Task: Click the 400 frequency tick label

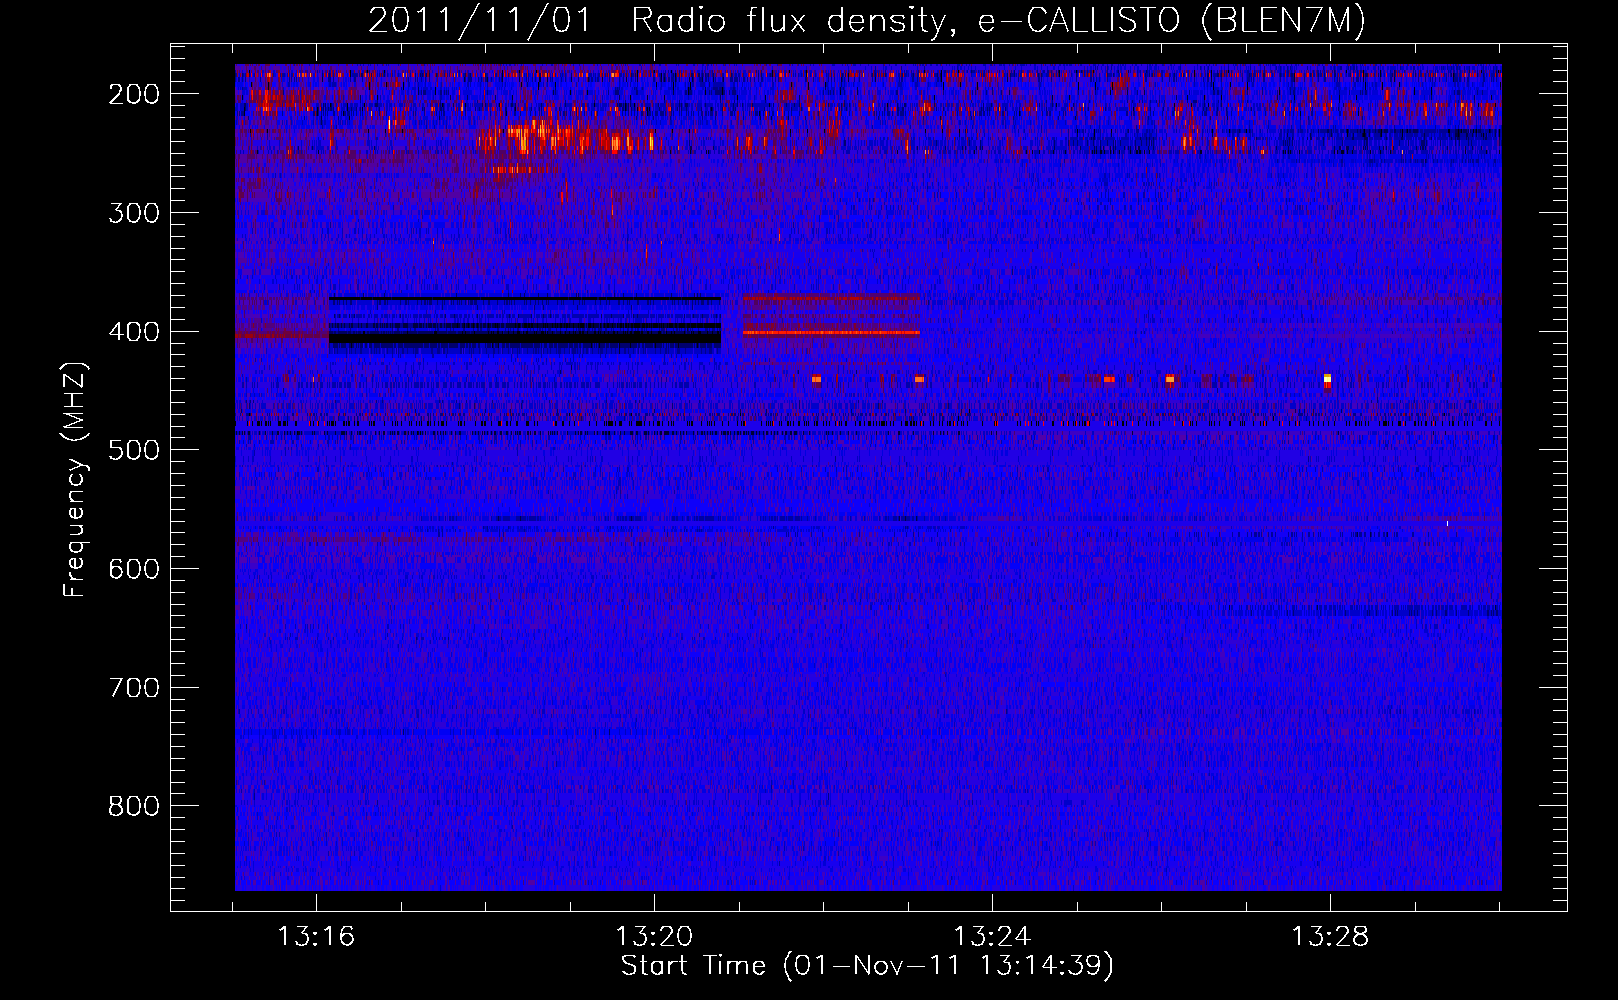Action: click(x=134, y=332)
